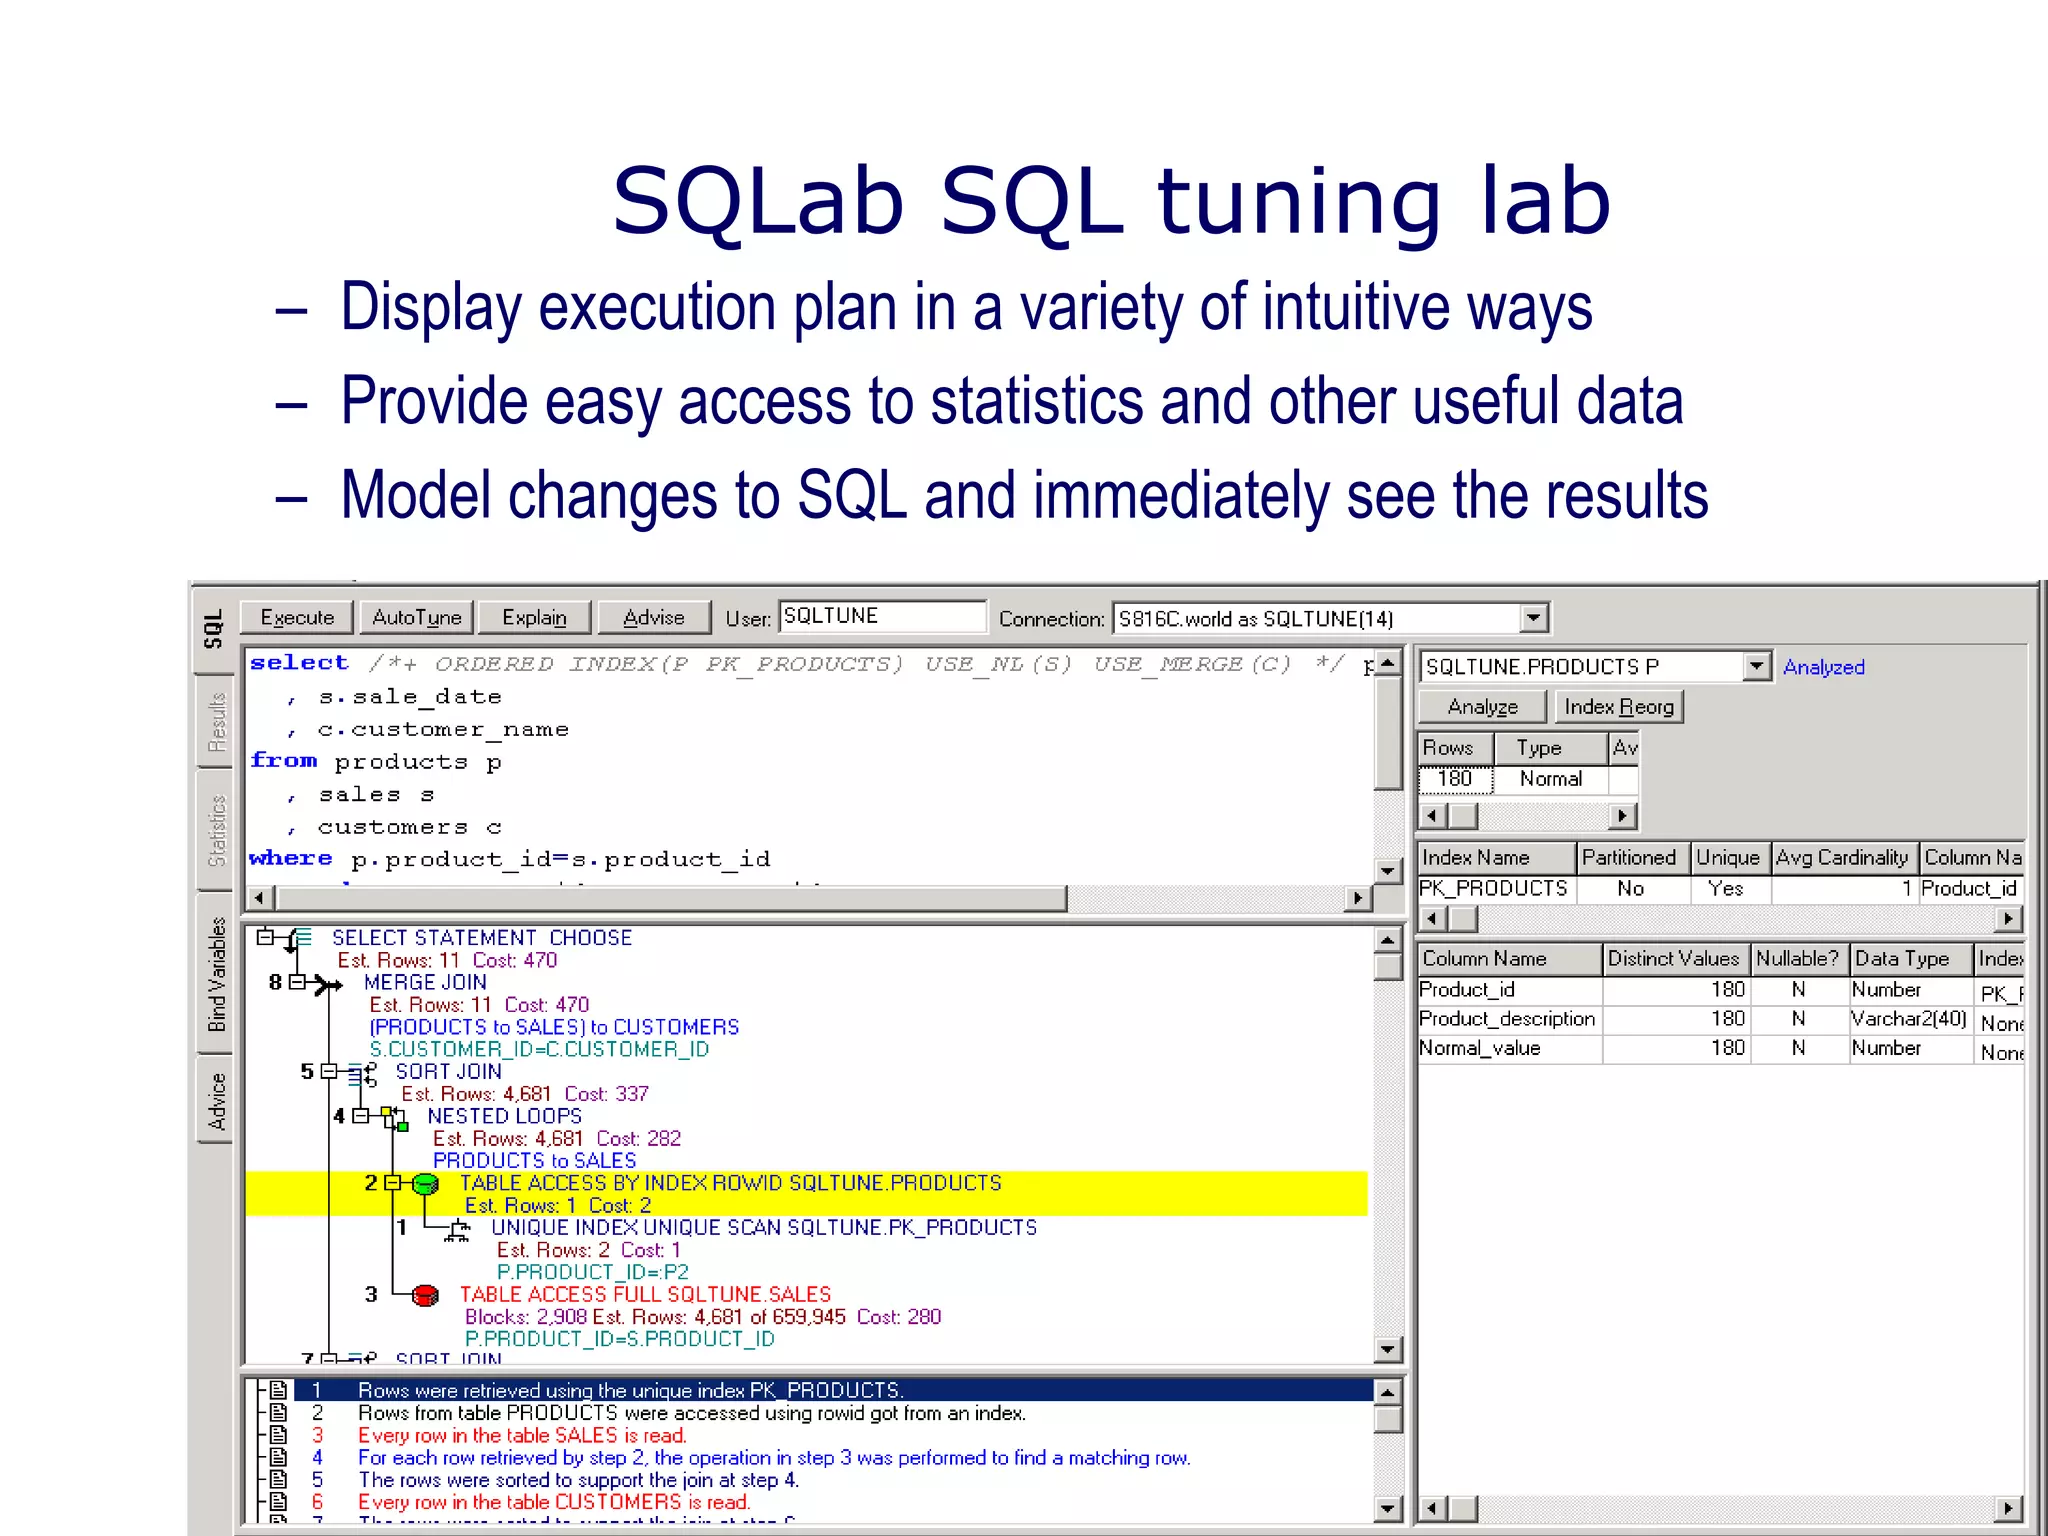
Task: Open the Results side tab
Action: coord(215,721)
